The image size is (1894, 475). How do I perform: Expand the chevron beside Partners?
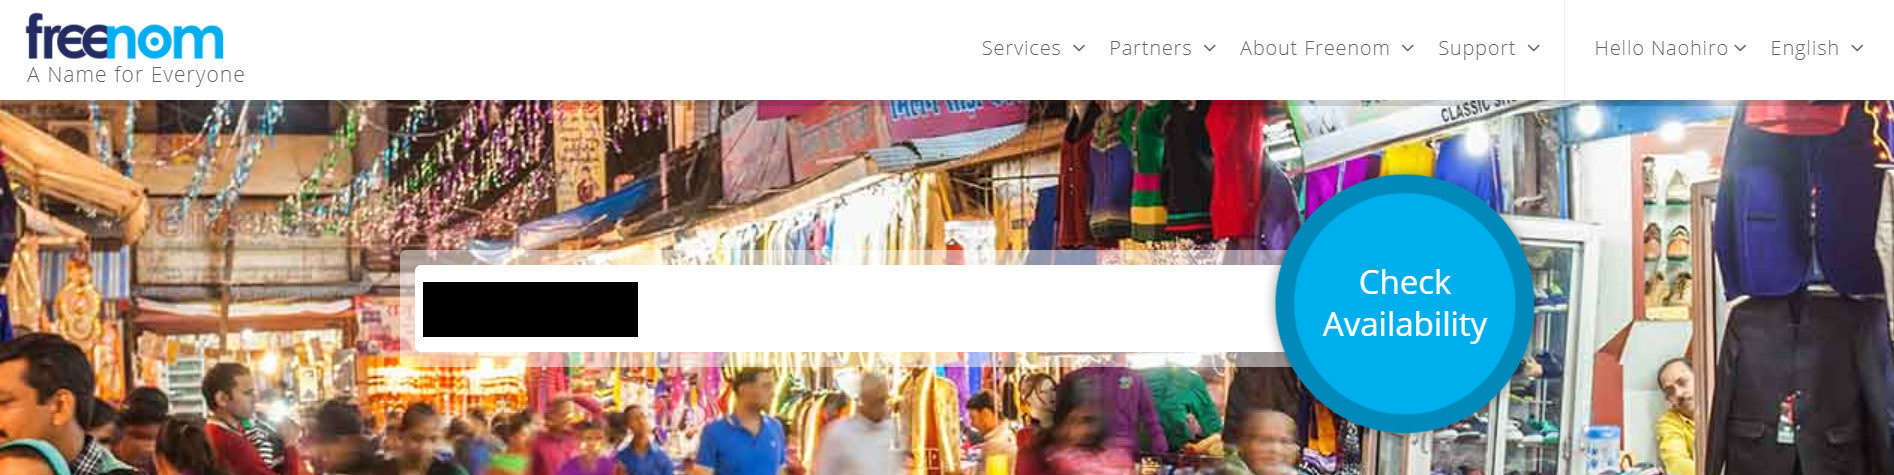pos(1210,48)
